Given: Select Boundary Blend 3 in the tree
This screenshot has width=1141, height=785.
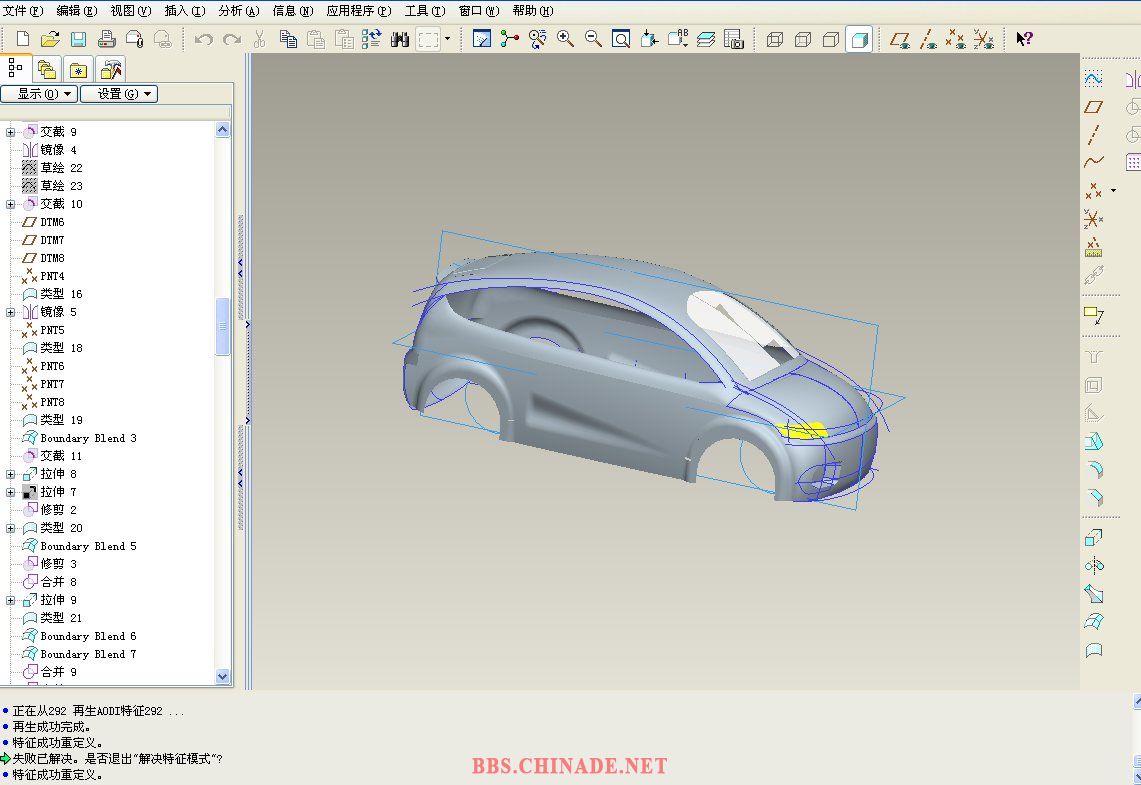Looking at the screenshot, I should 88,438.
